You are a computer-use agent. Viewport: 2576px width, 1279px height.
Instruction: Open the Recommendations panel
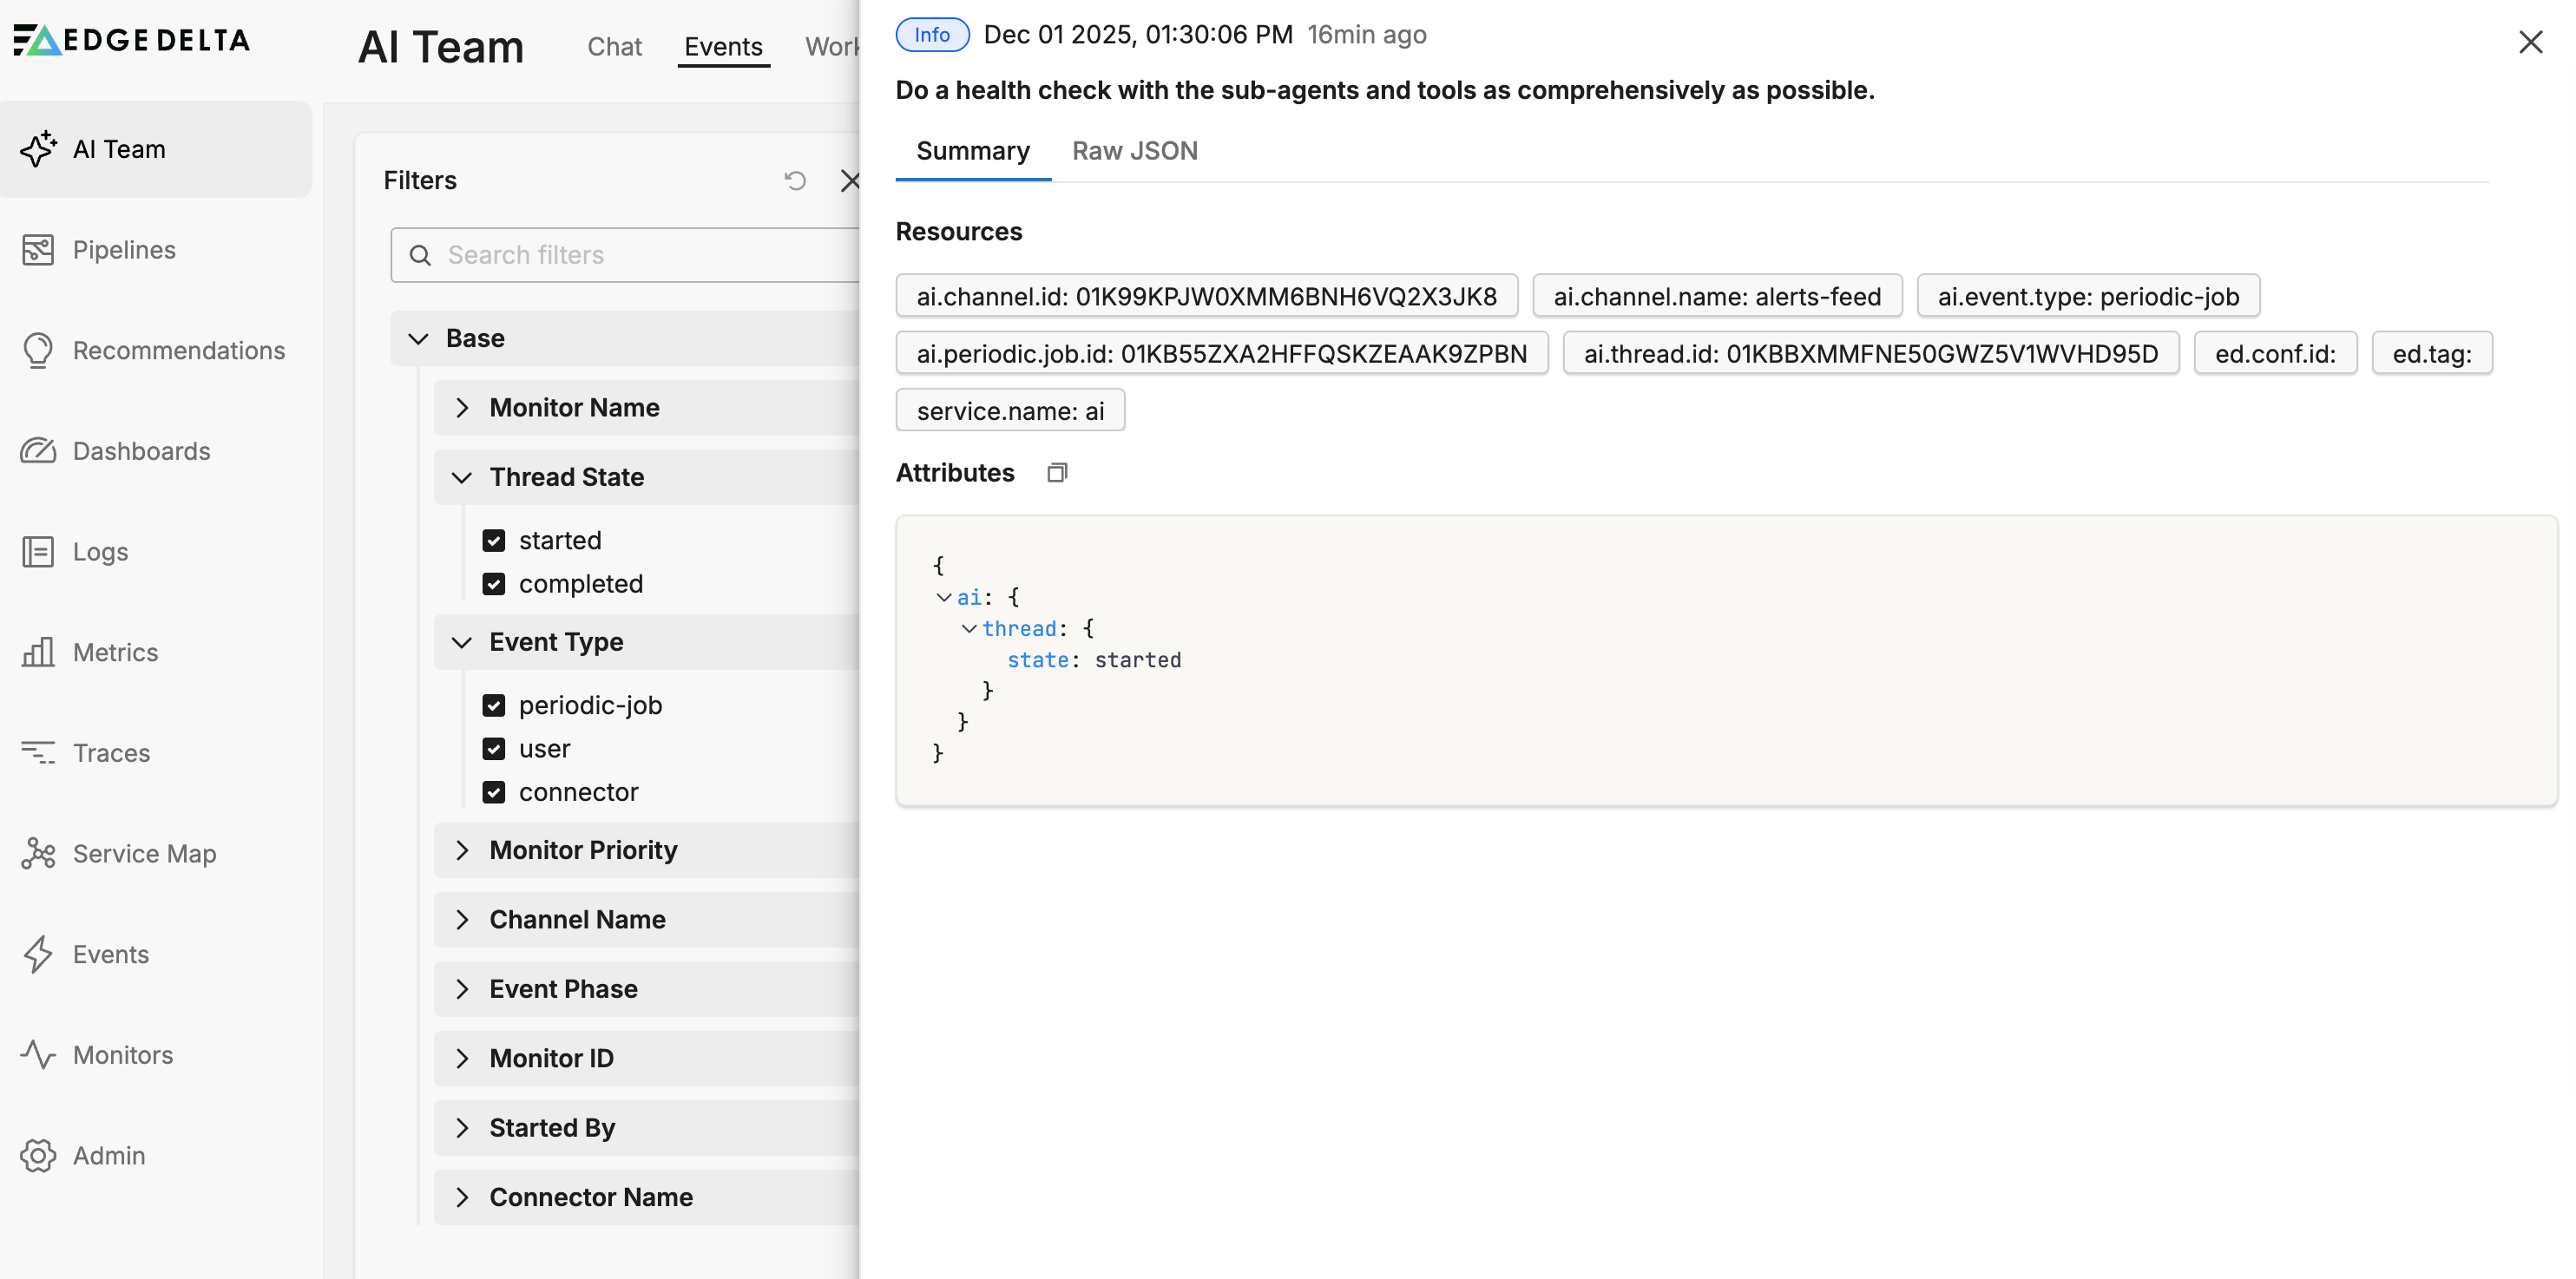(x=179, y=350)
